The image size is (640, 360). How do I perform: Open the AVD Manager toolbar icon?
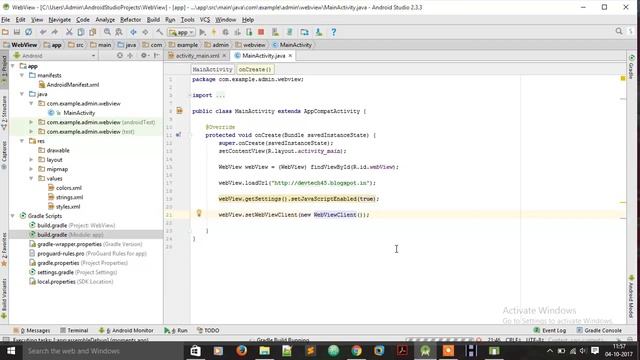(276, 32)
